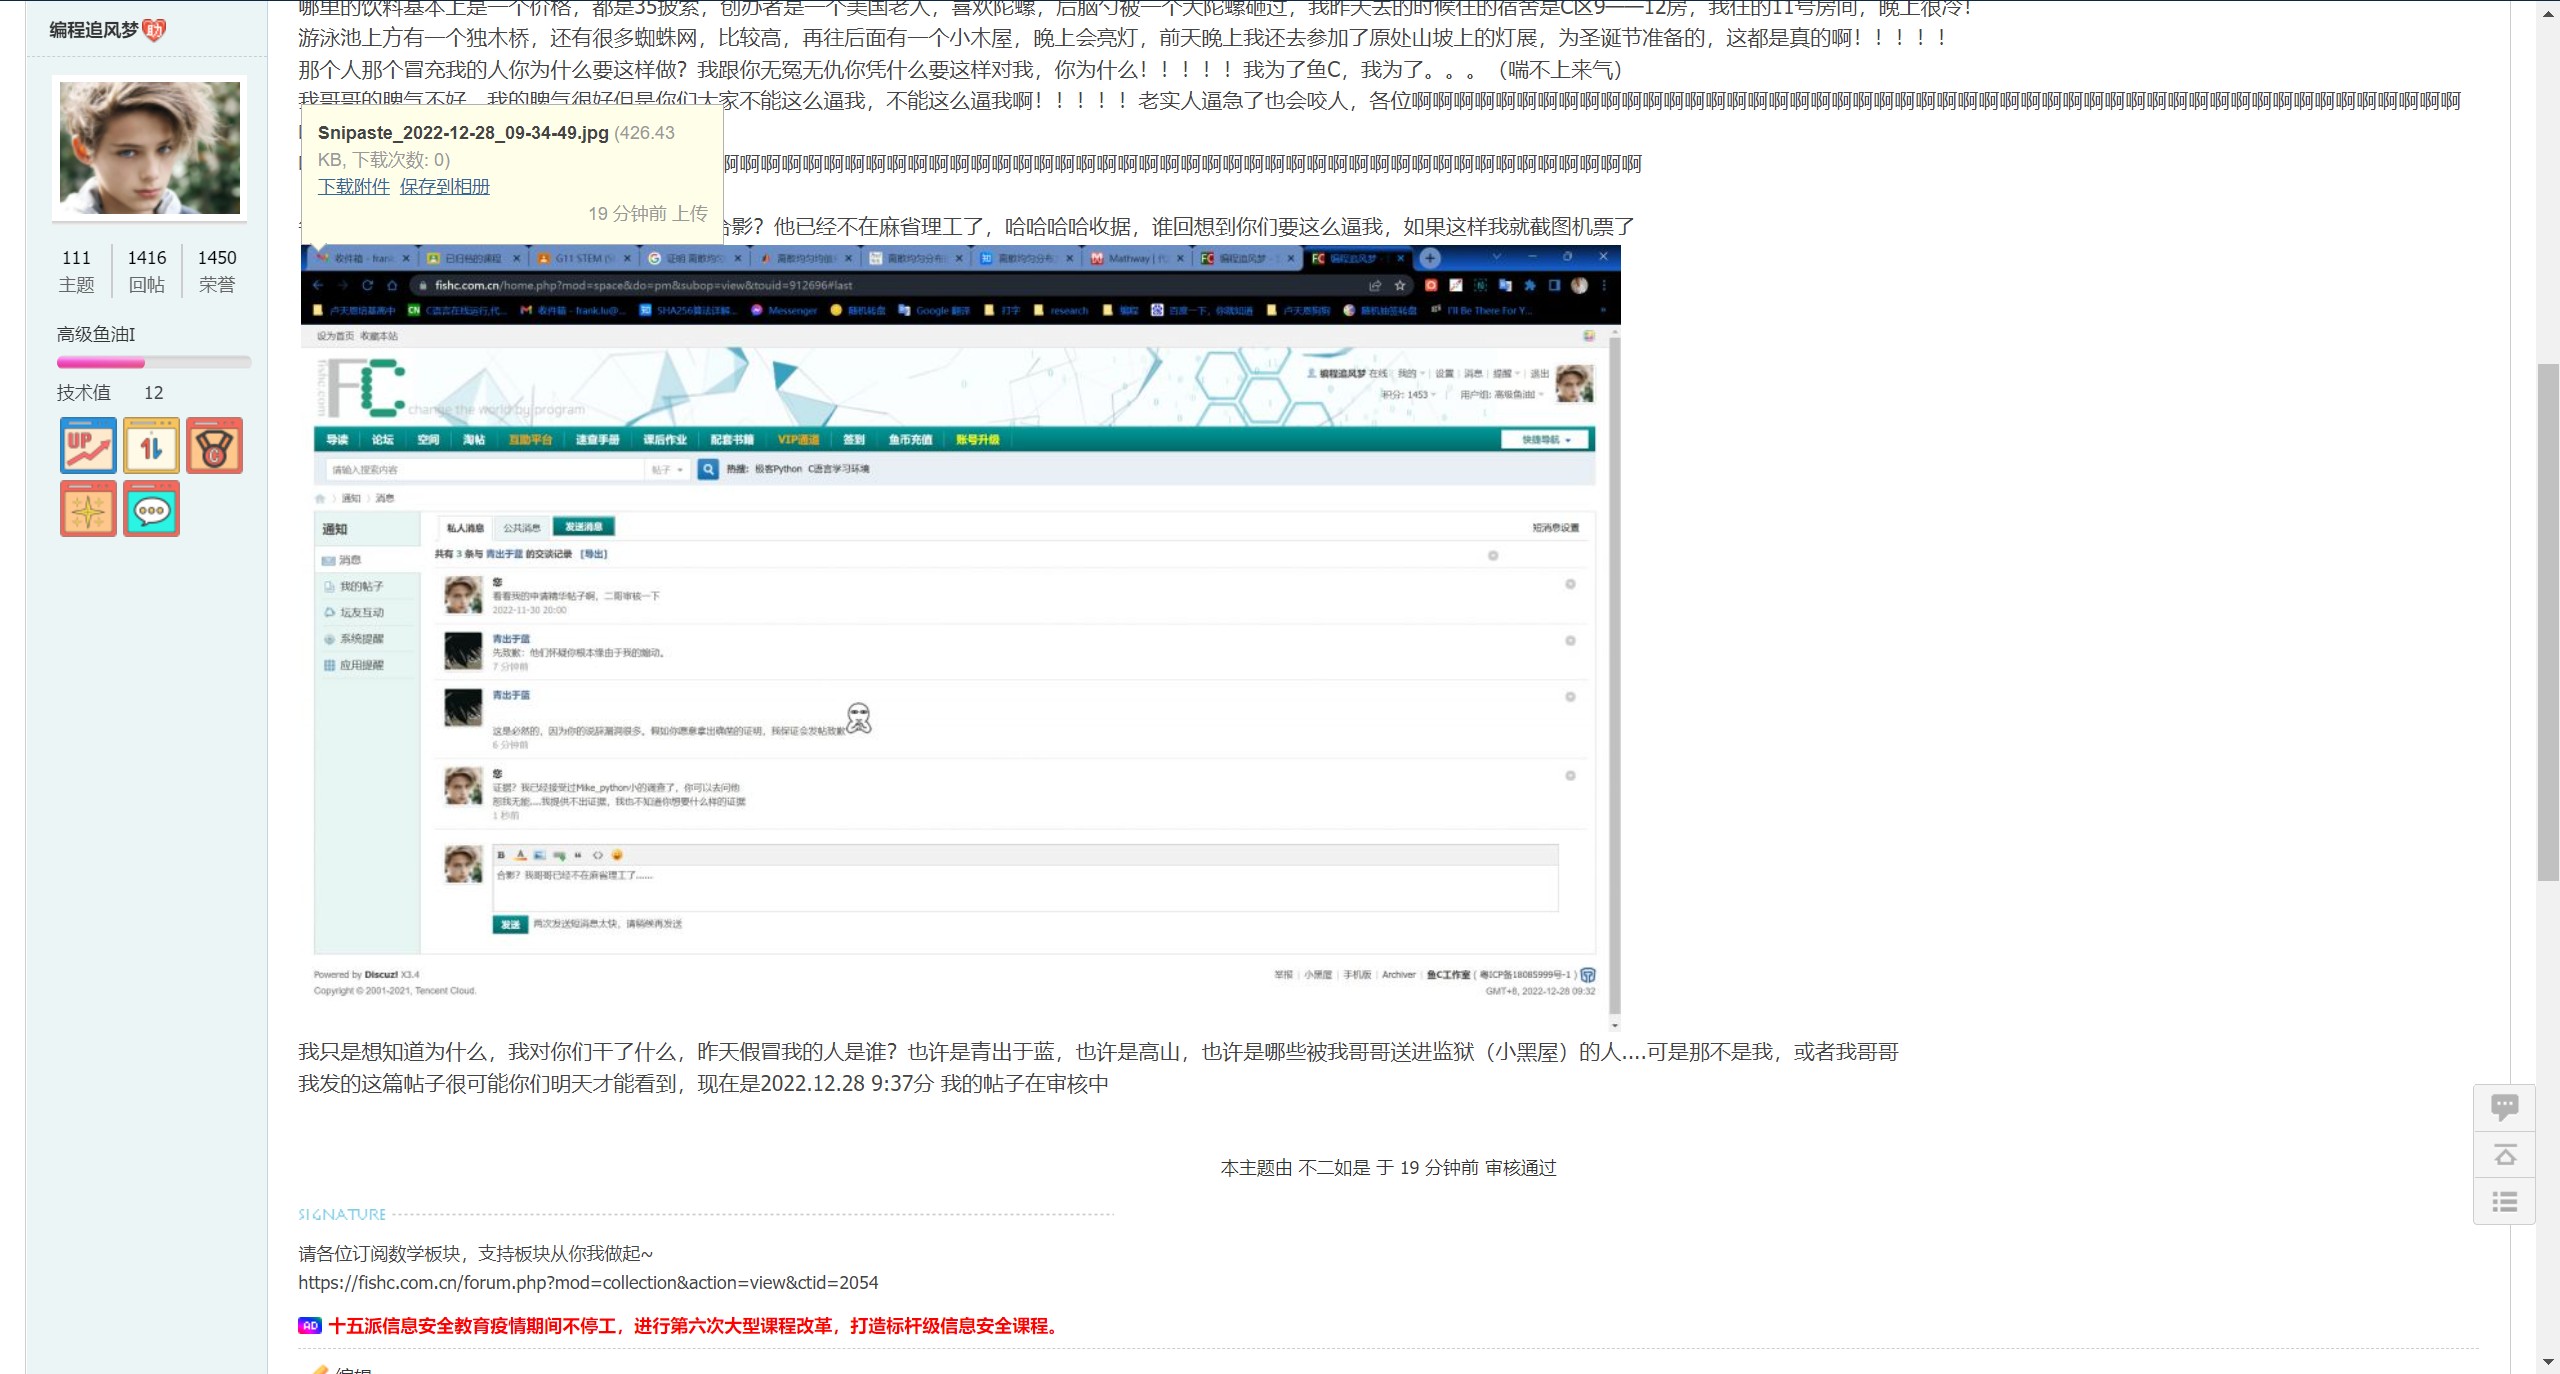
Task: Click the red C ribbon medal icon
Action: click(x=214, y=446)
